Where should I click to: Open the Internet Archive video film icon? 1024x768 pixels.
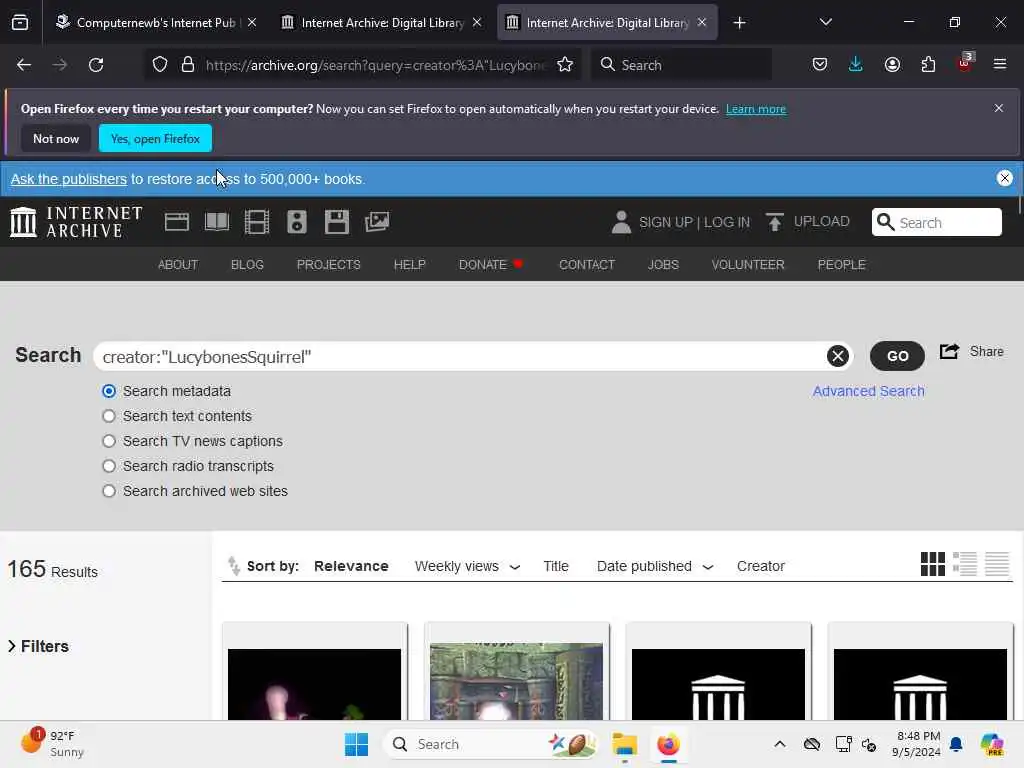click(x=257, y=222)
